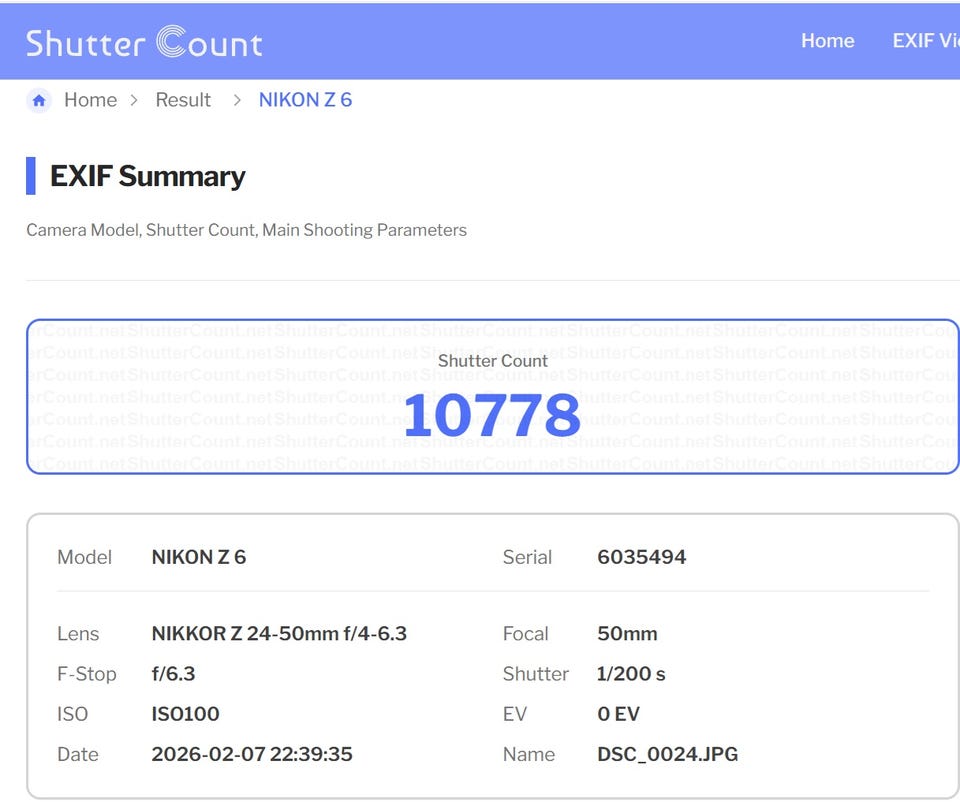Click the 'Name' field label

(529, 754)
